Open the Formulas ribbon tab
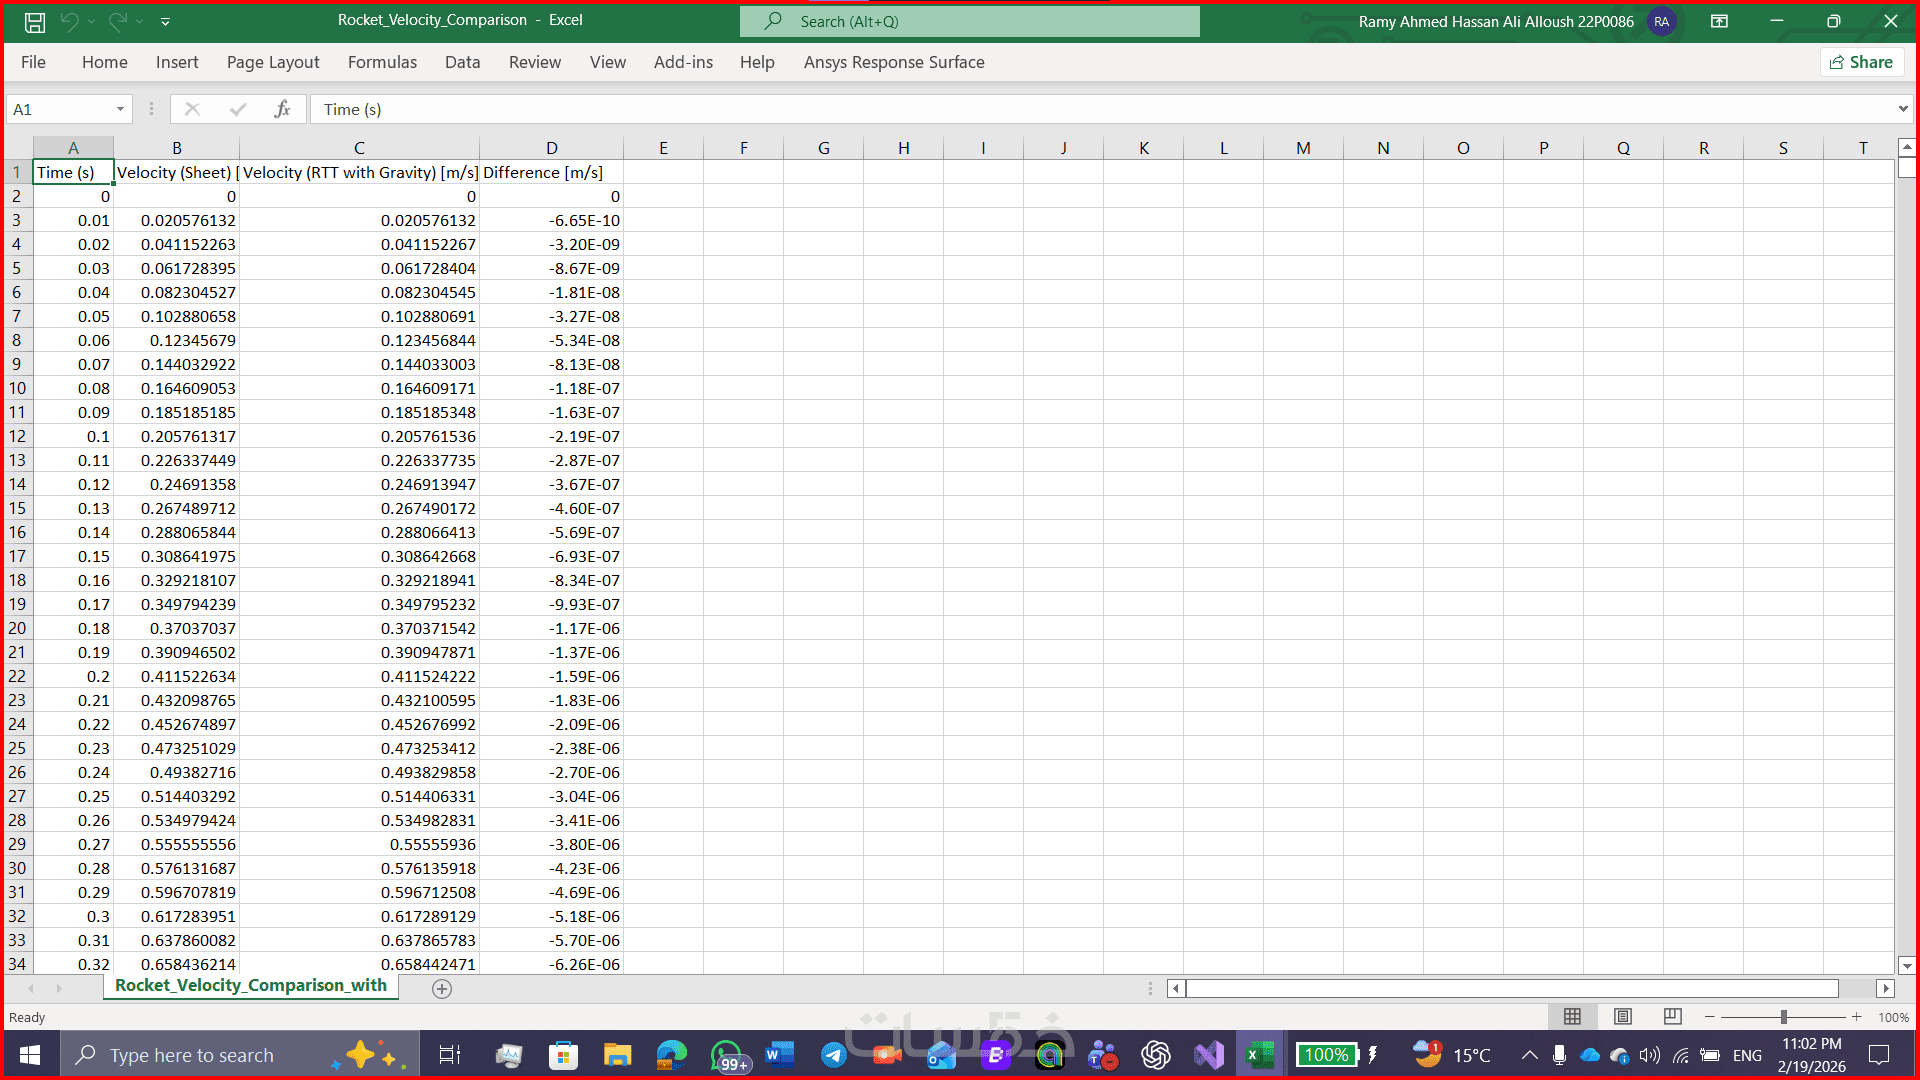The width and height of the screenshot is (1920, 1080). click(382, 62)
